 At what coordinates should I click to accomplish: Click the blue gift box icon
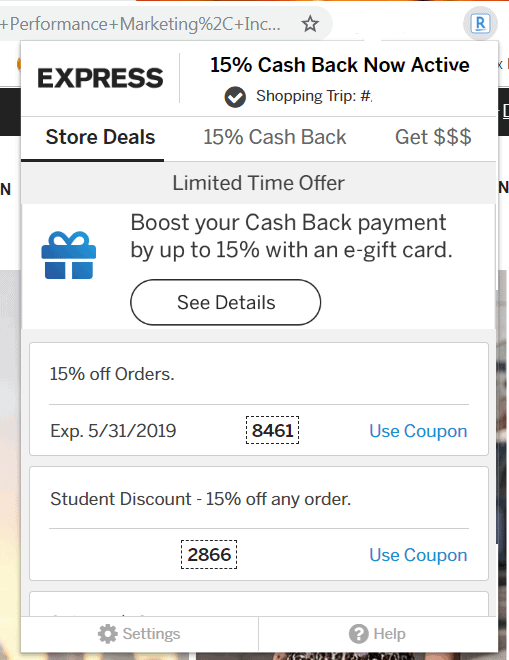coord(69,255)
